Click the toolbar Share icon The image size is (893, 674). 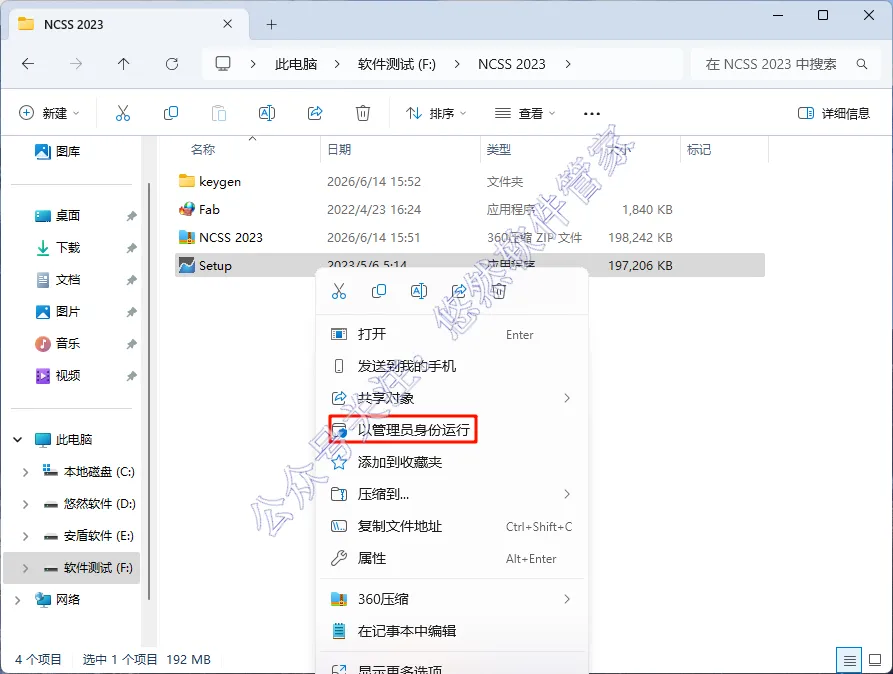point(315,113)
